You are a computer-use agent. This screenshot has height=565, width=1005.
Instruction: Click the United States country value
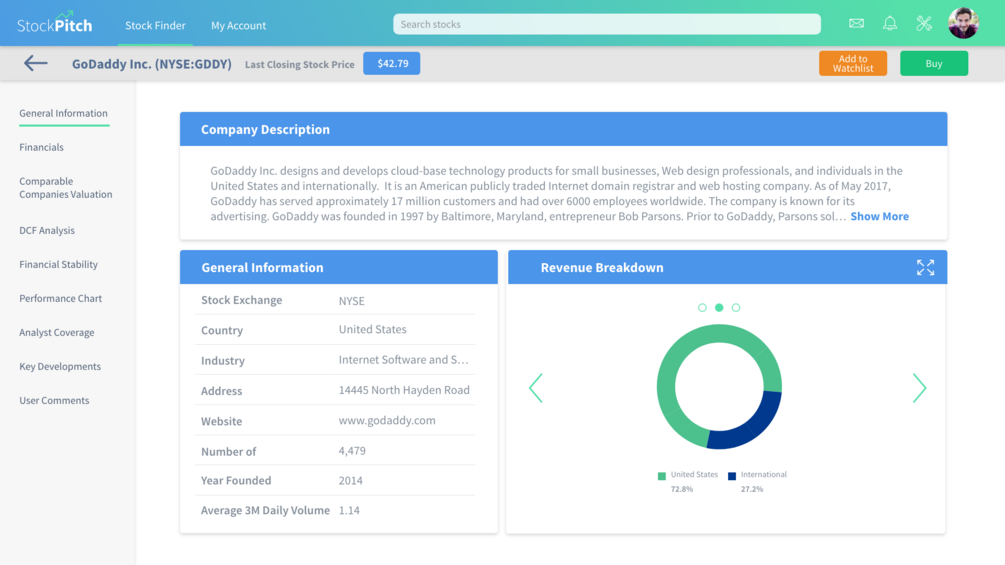coord(372,329)
